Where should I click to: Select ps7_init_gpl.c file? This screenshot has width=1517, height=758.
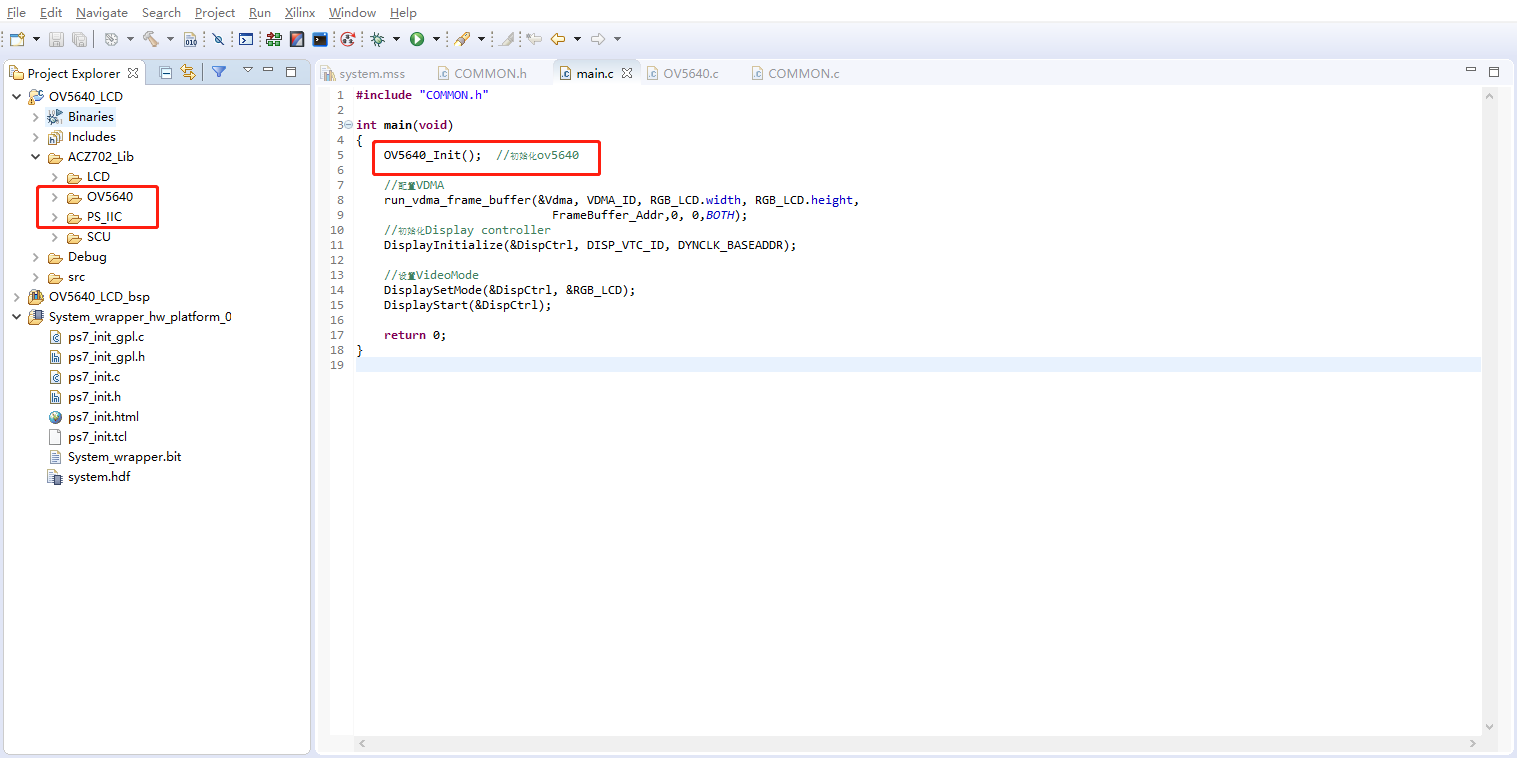click(x=106, y=337)
